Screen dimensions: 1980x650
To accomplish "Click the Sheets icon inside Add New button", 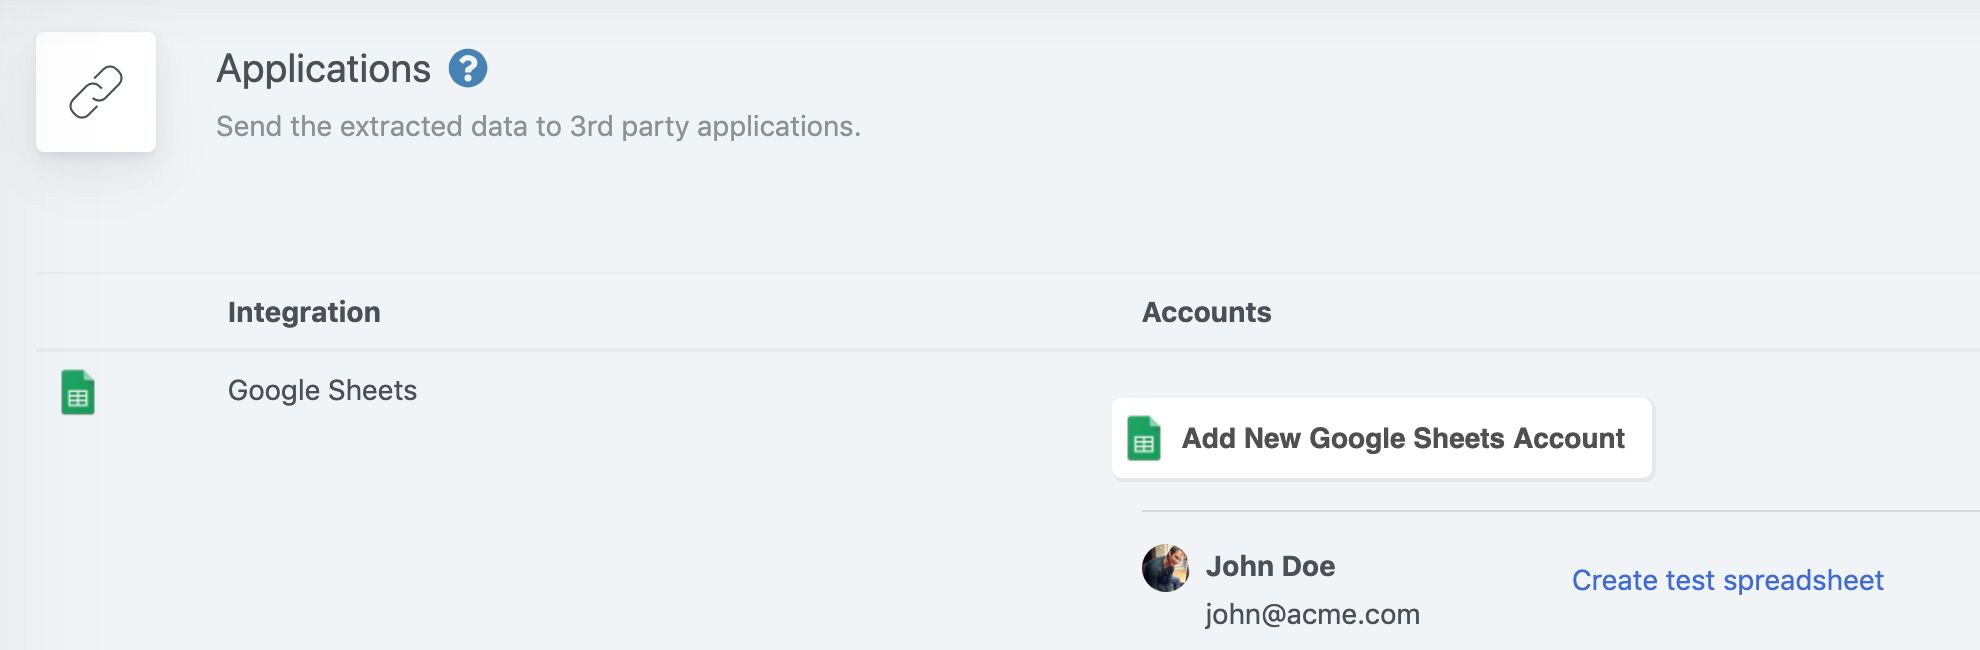I will (x=1144, y=438).
